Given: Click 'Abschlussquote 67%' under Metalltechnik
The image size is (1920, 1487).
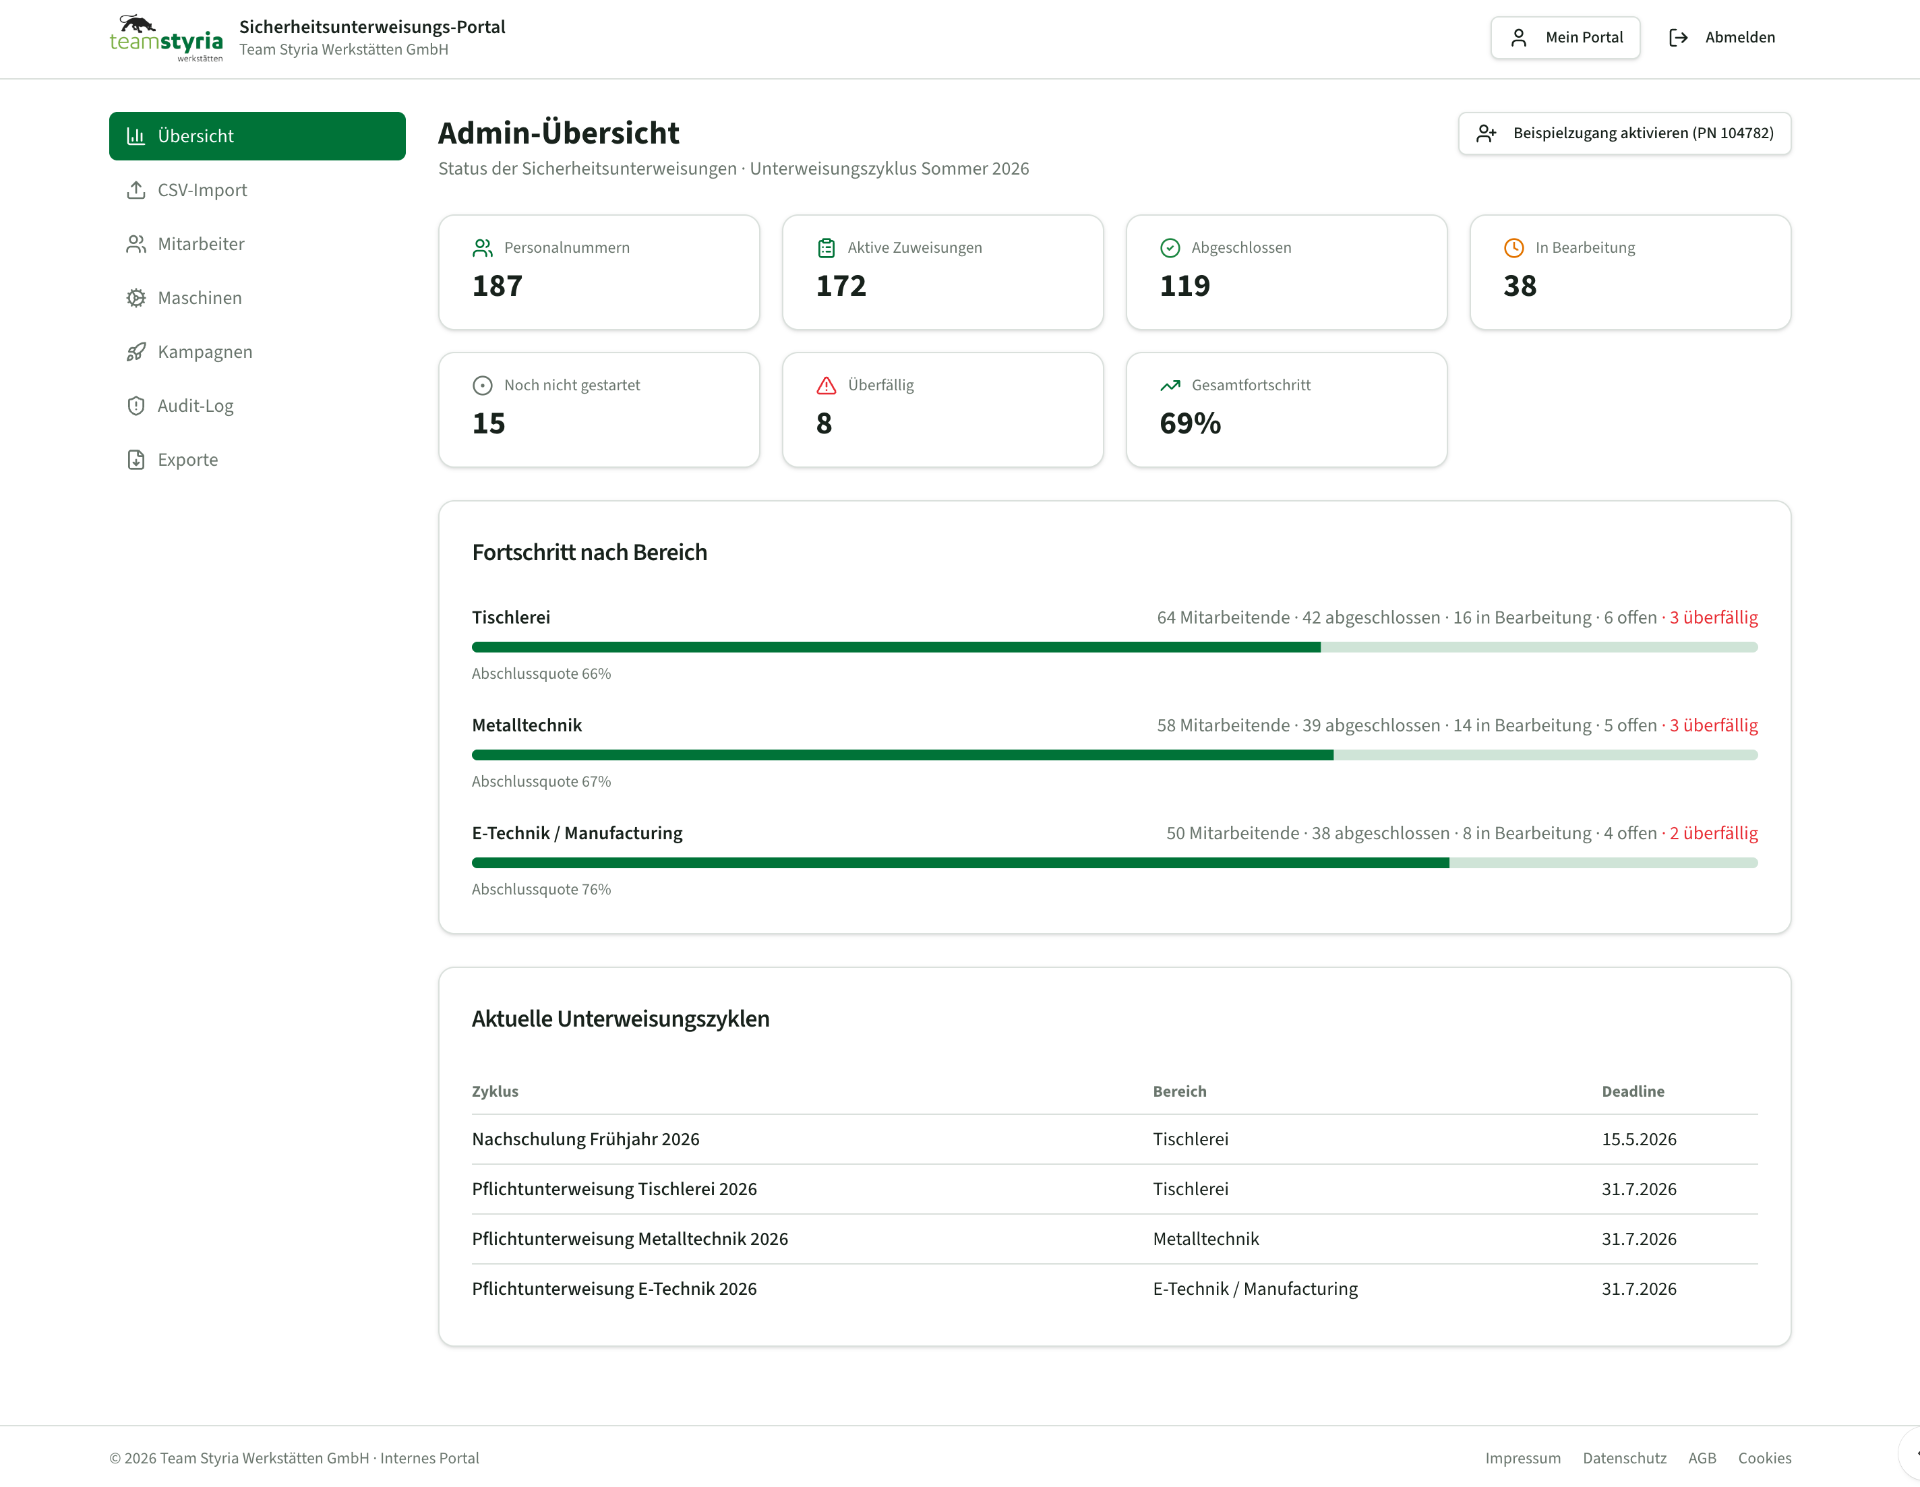Looking at the screenshot, I should (541, 782).
